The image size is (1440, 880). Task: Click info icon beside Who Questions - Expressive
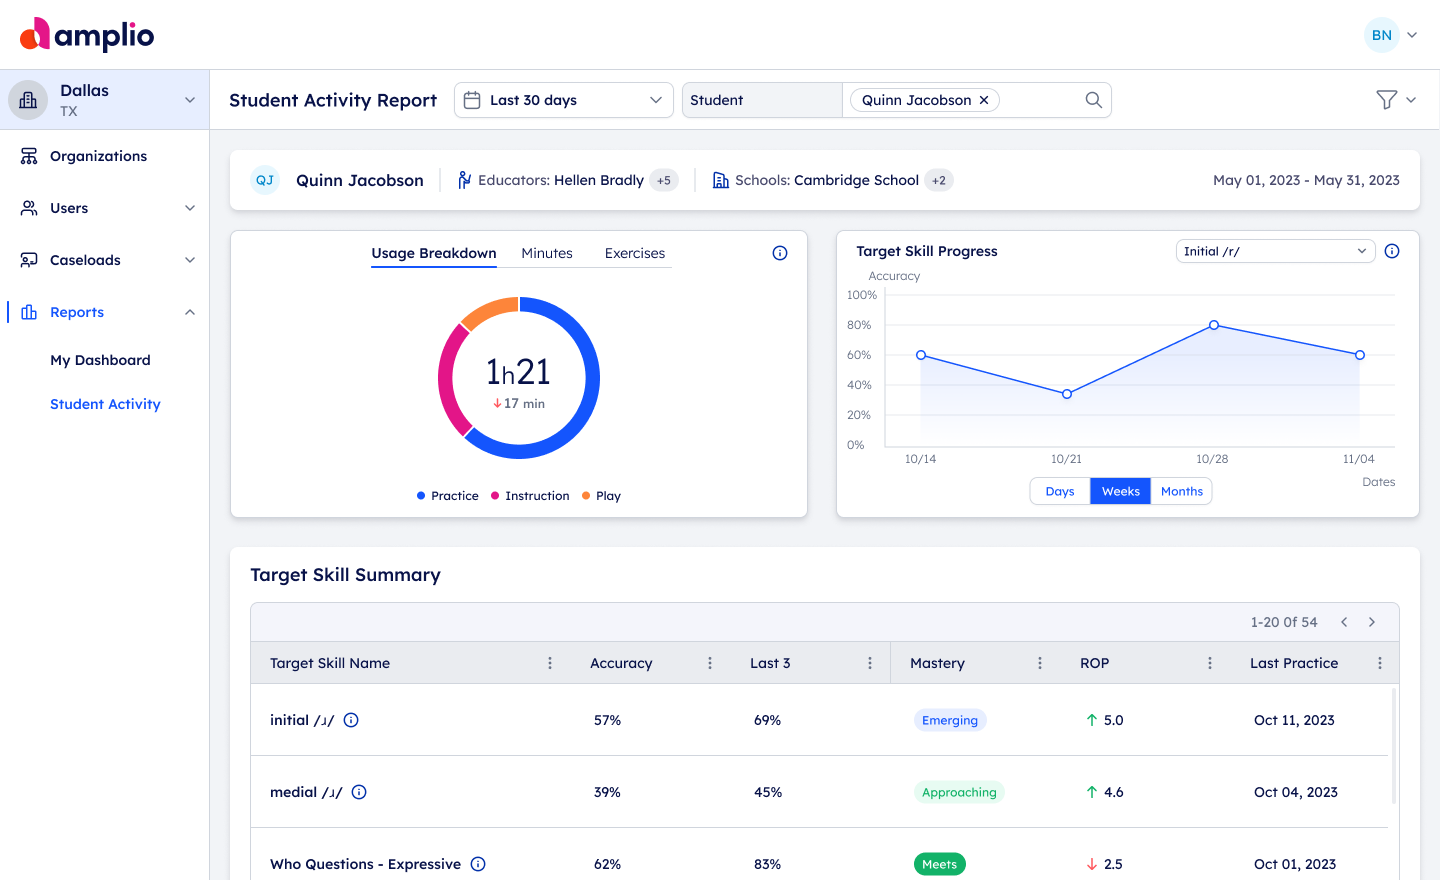478,864
